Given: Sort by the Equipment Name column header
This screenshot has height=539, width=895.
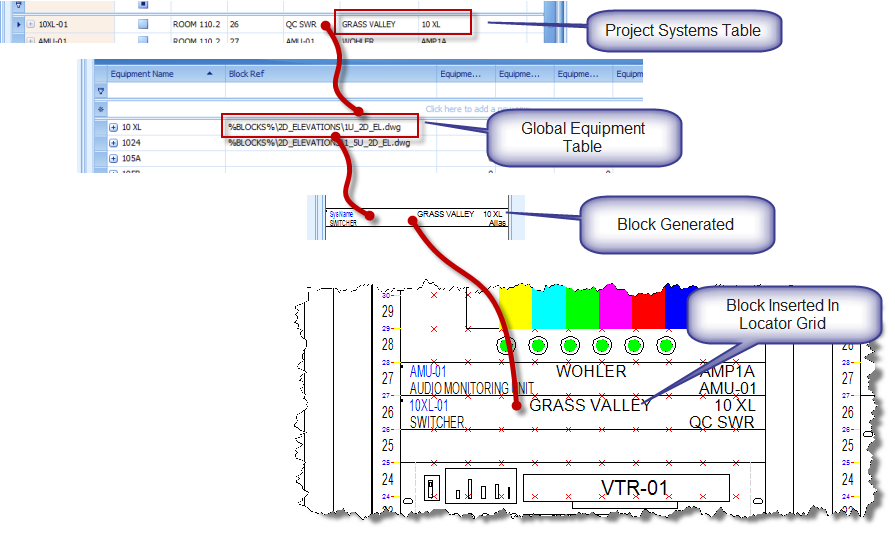Looking at the screenshot, I should [x=166, y=74].
